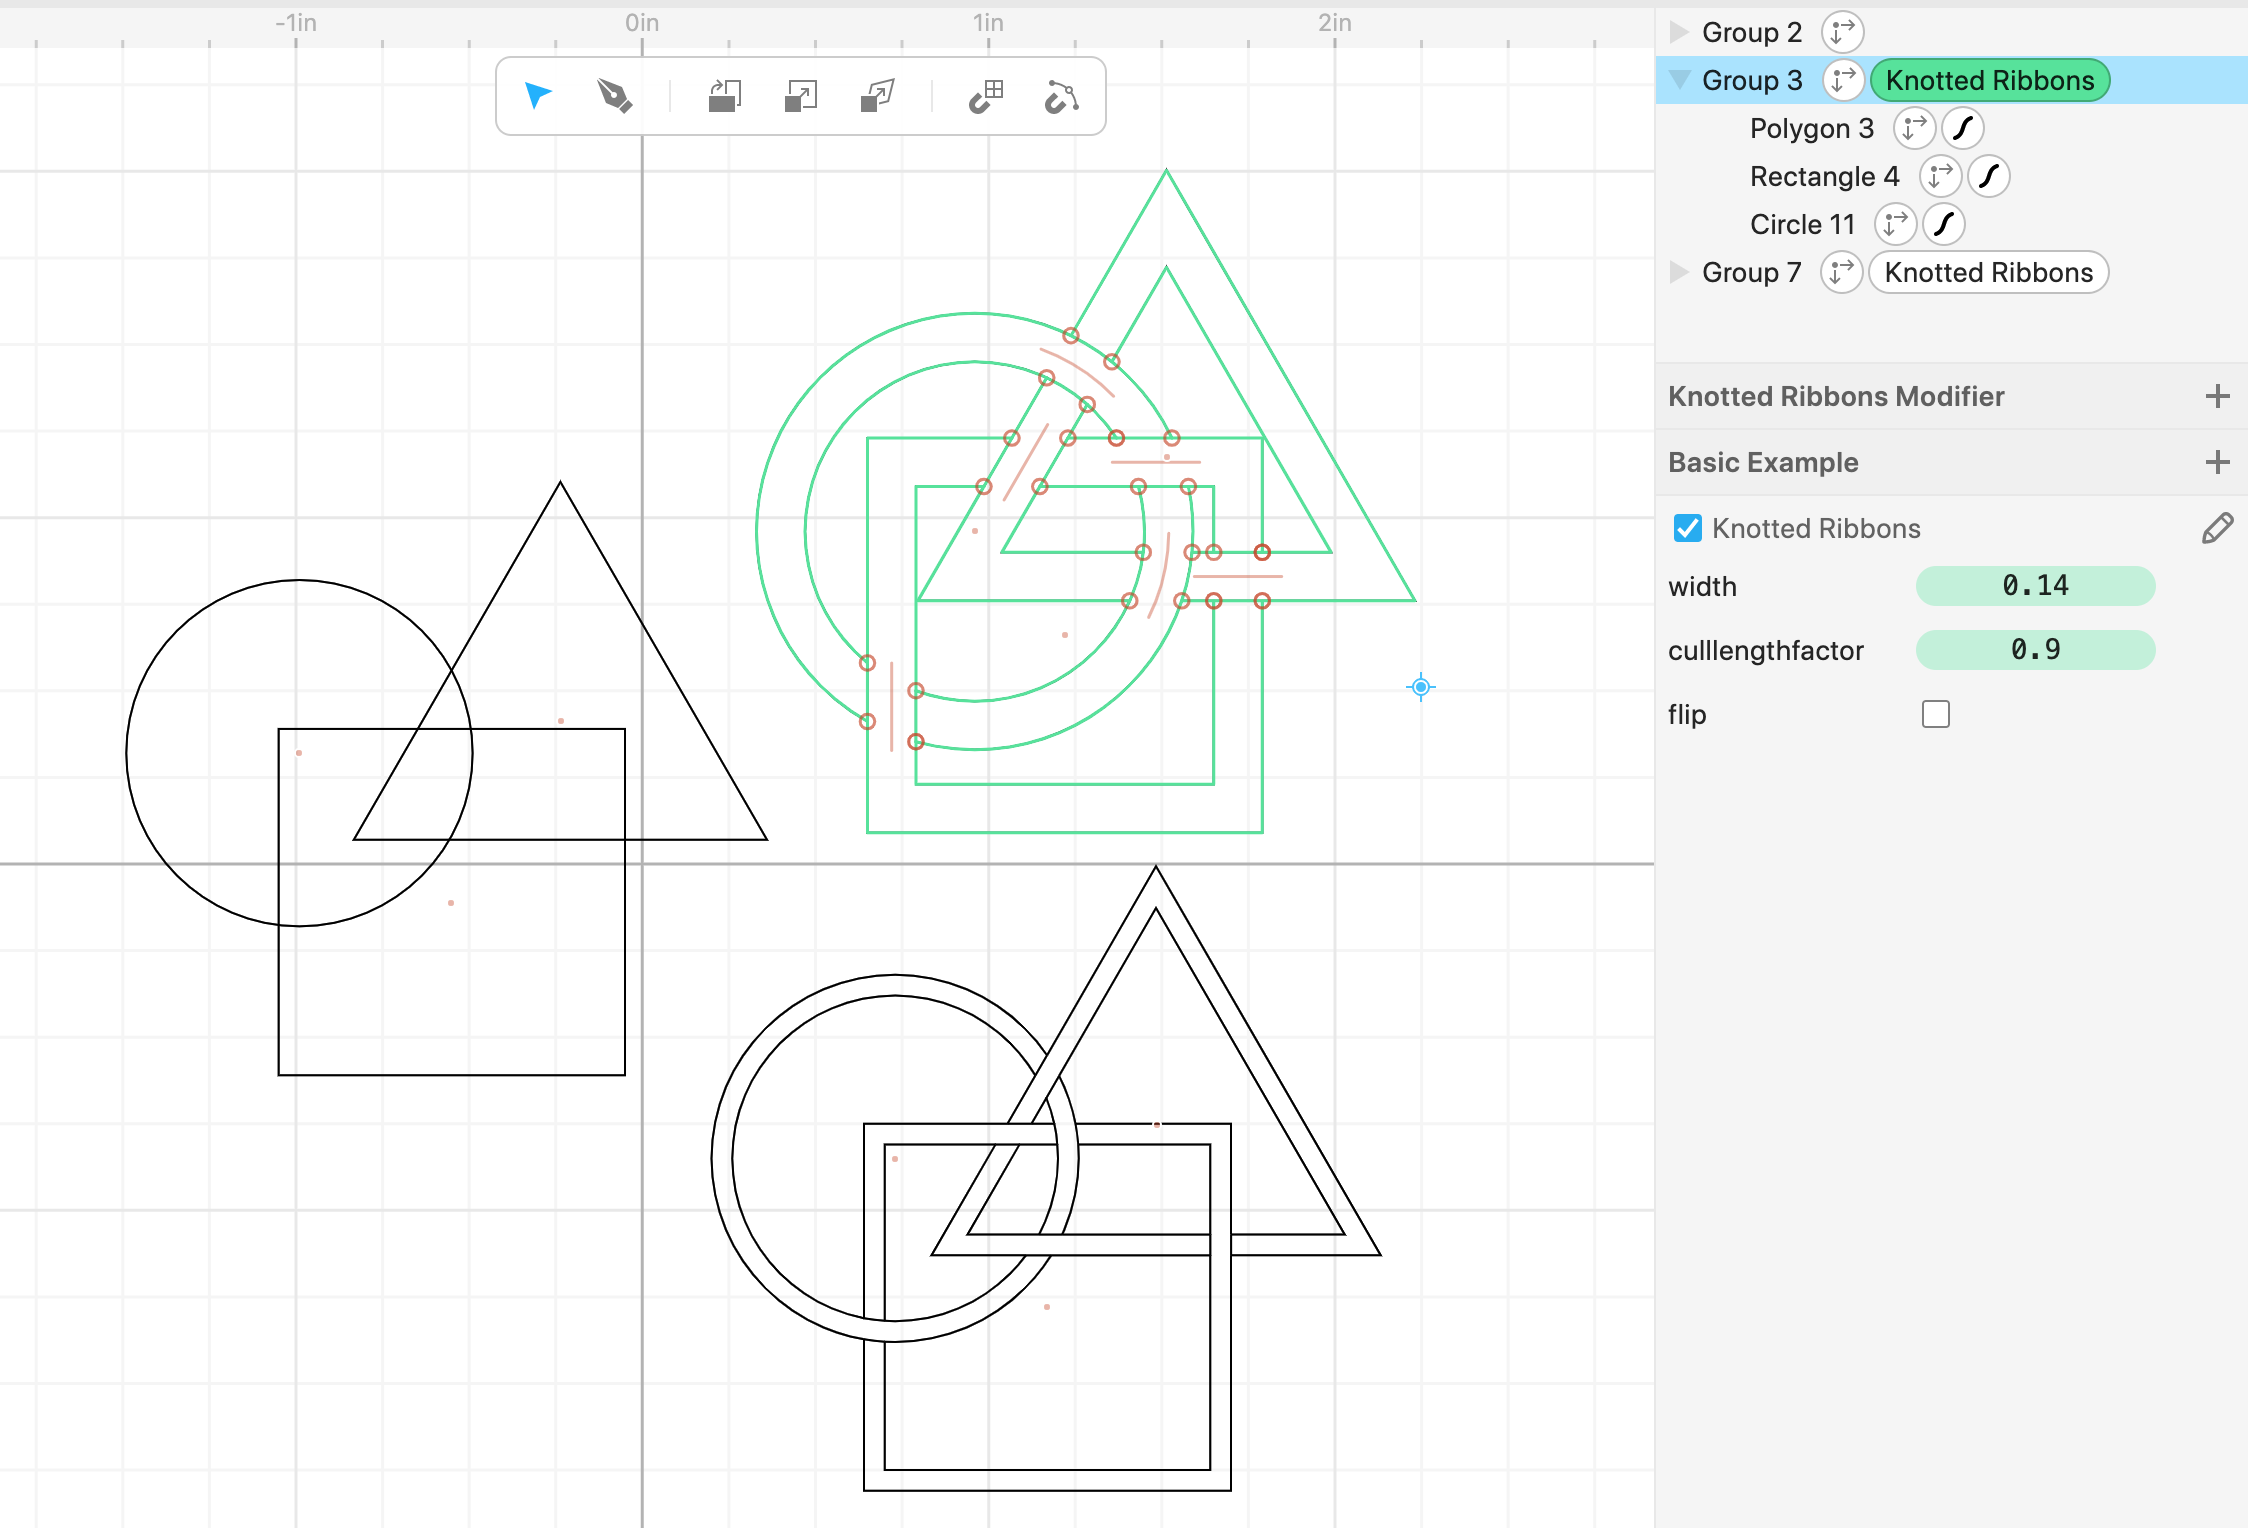
Task: Click the Knotted Ribbons tag on Group 7
Action: [x=1989, y=272]
